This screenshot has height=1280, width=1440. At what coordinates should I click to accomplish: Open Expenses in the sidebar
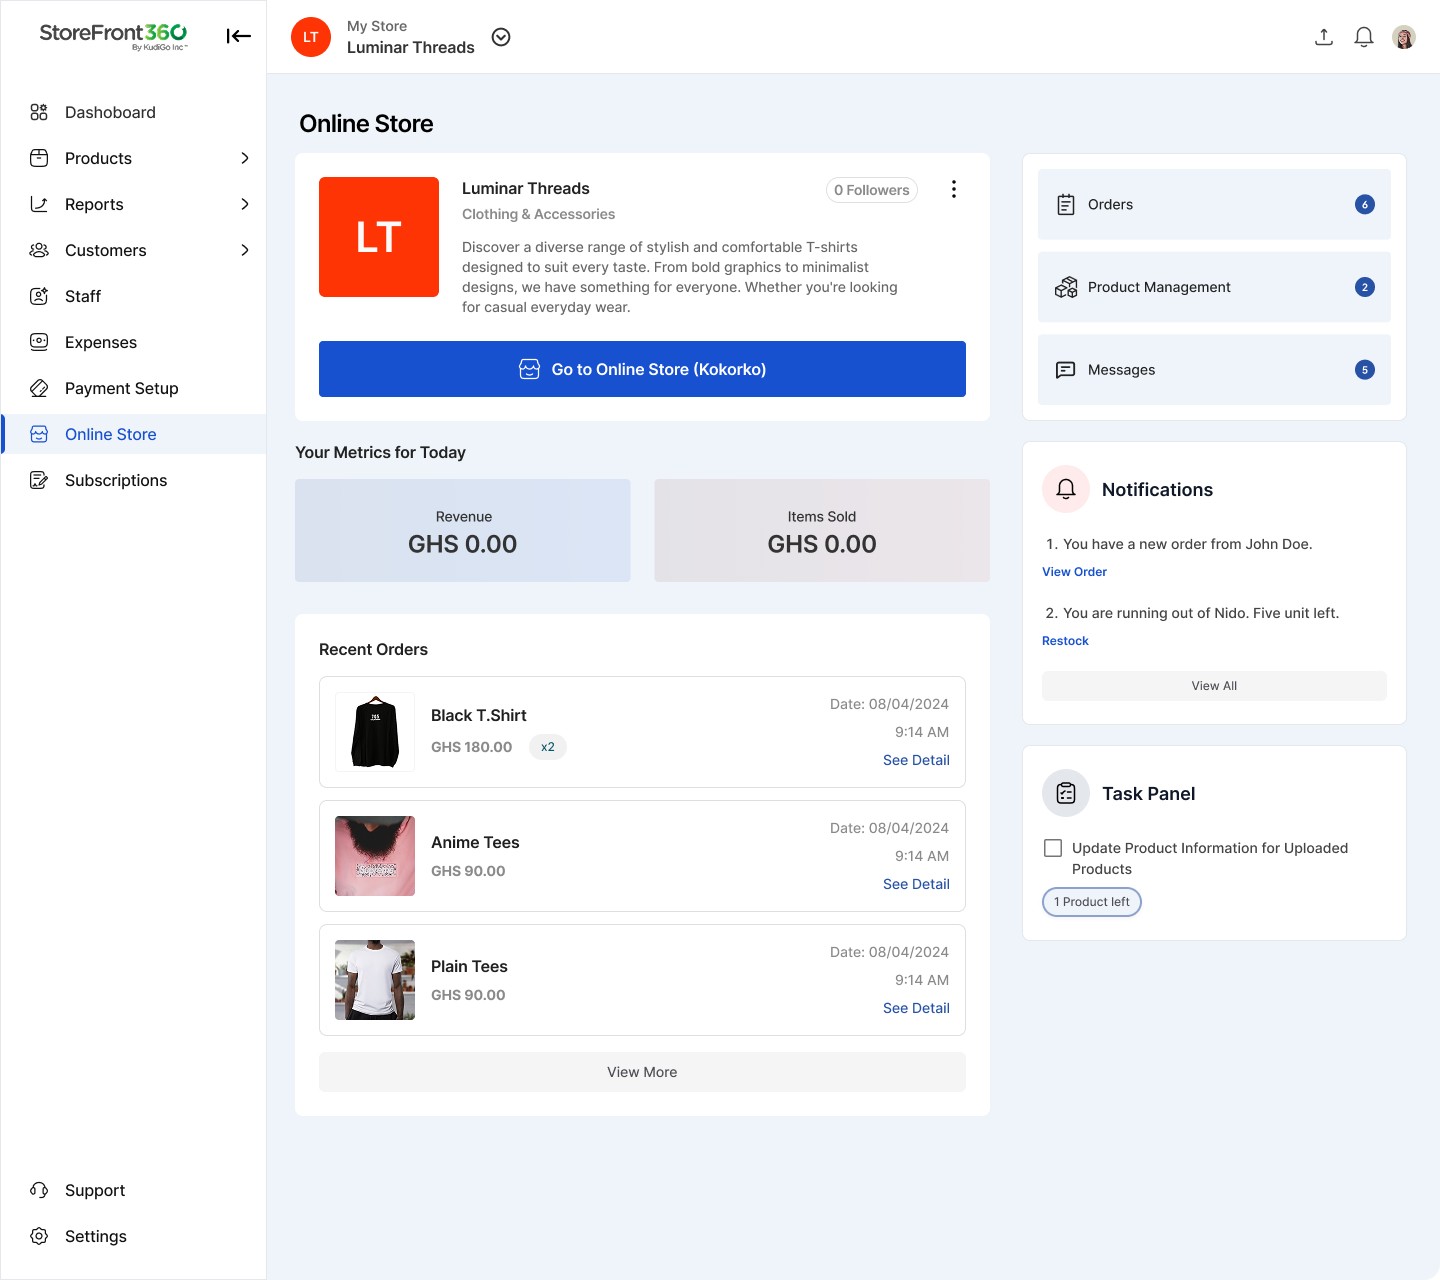click(x=134, y=342)
